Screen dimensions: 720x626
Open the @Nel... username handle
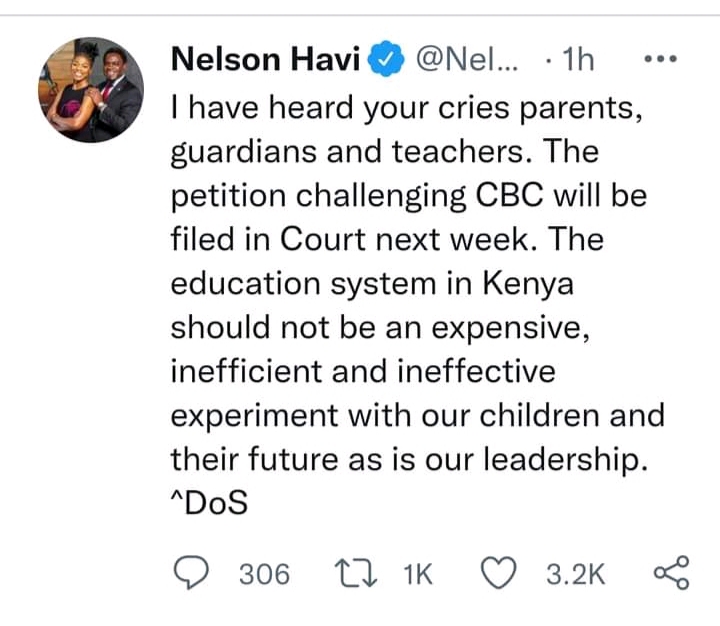(x=467, y=60)
